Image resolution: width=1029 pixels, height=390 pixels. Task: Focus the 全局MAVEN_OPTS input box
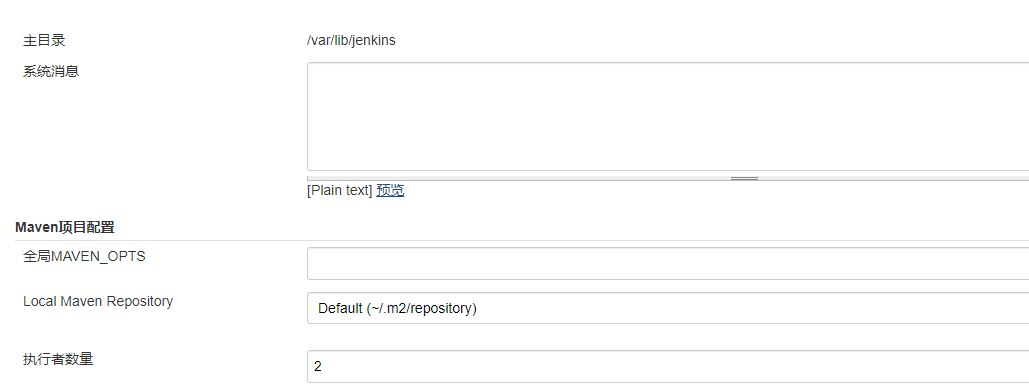668,263
